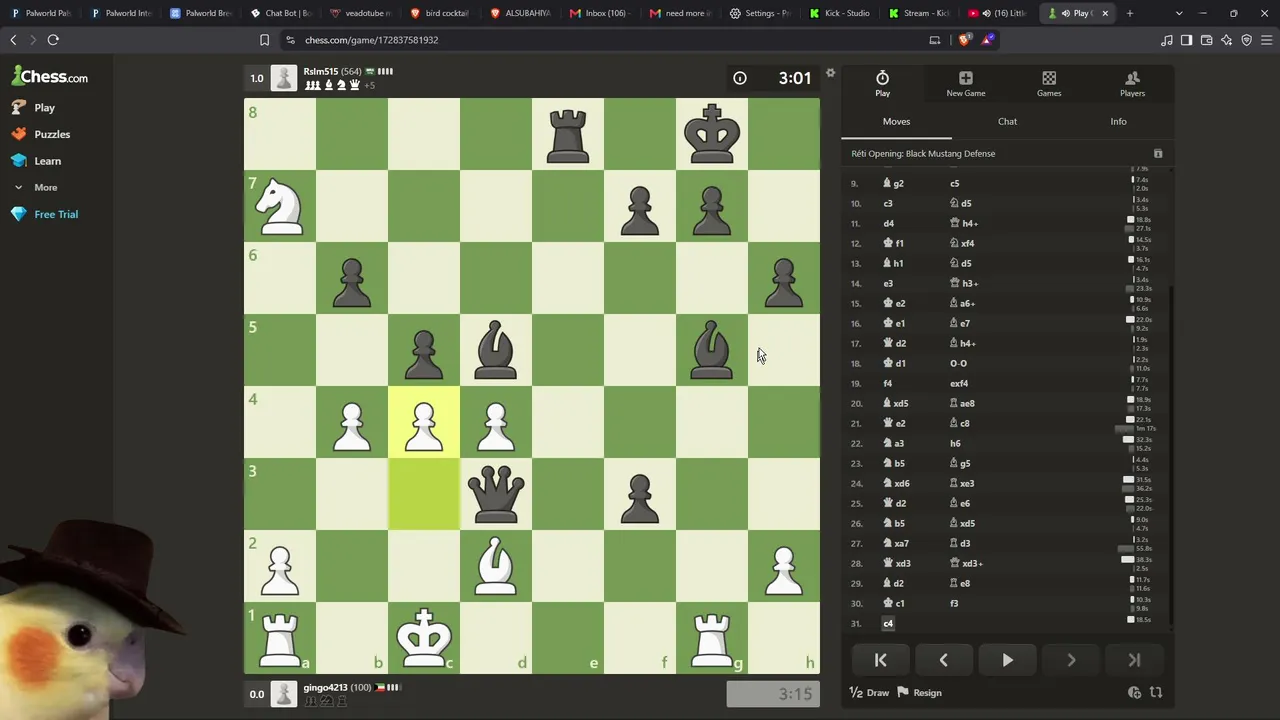Open board settings gear icon
The image size is (1280, 720).
(830, 73)
